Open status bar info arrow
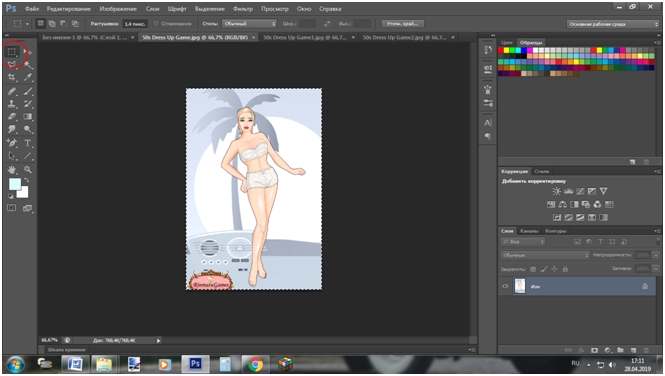Viewport: 665px width, 376px height. pos(158,340)
